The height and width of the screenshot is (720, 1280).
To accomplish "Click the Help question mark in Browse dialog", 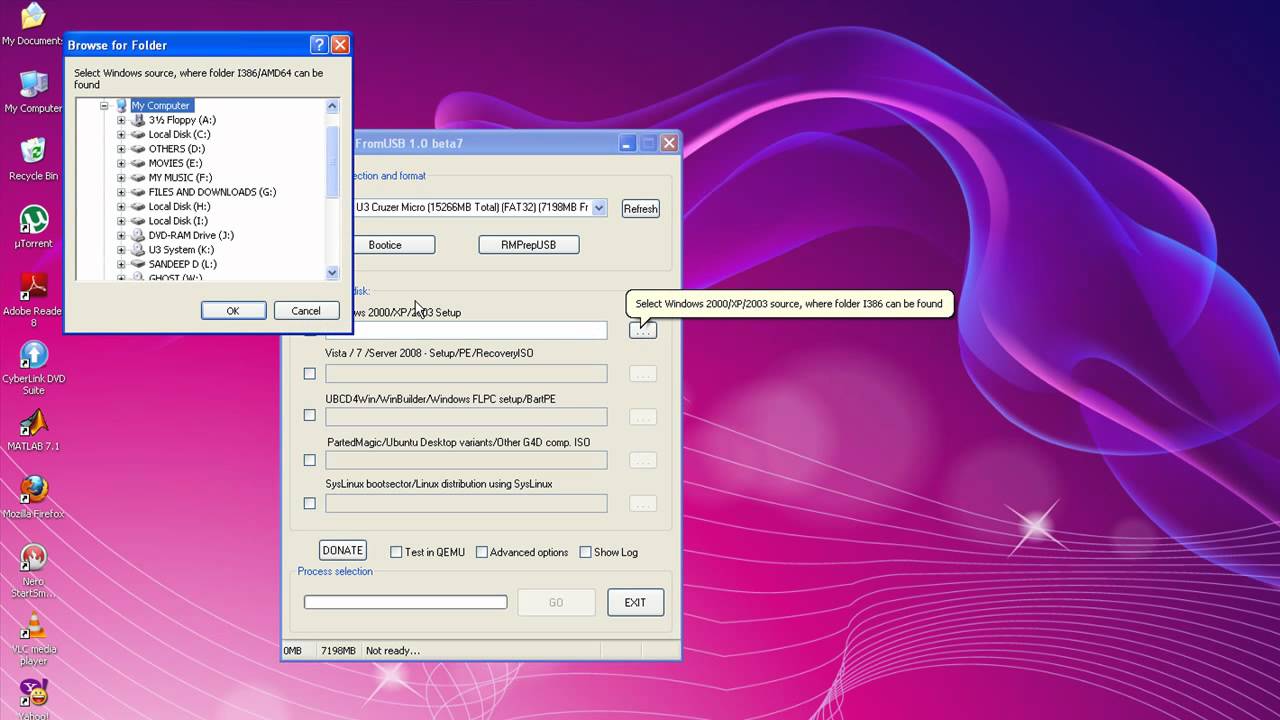I will [319, 45].
